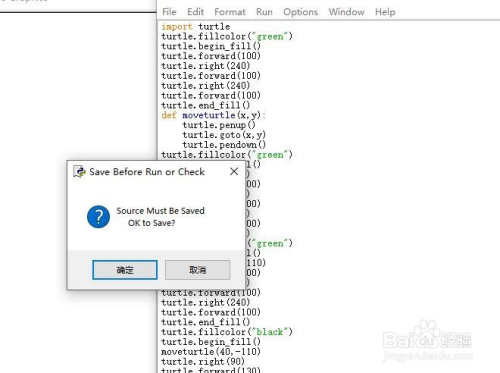500x373 pixels.
Task: Click the 'def moveturtle(x,y):' line
Action: pos(214,115)
